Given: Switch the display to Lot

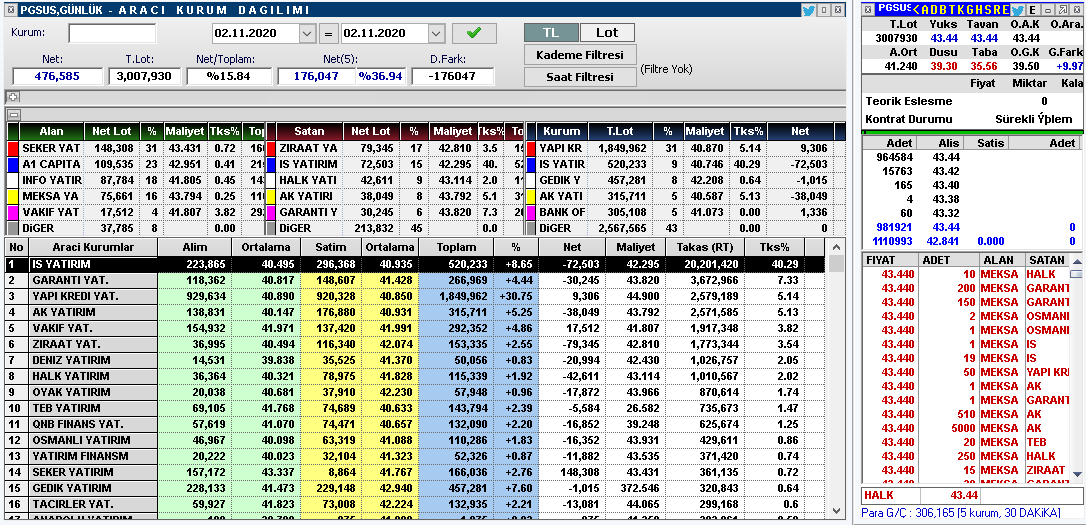Looking at the screenshot, I should click(607, 33).
